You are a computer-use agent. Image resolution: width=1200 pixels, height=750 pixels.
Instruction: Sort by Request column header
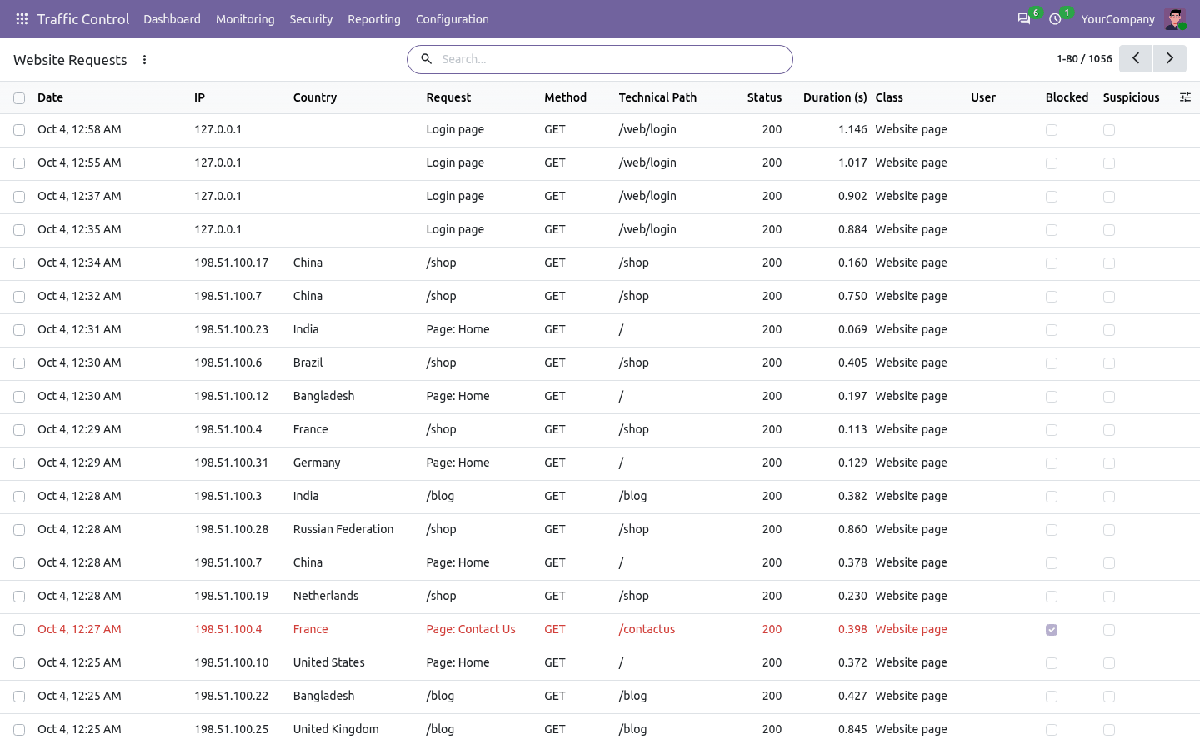[x=448, y=98]
